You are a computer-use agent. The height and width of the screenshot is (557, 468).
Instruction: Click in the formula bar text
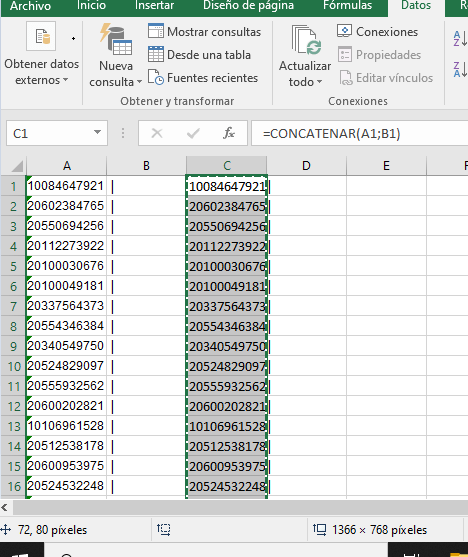[332, 134]
